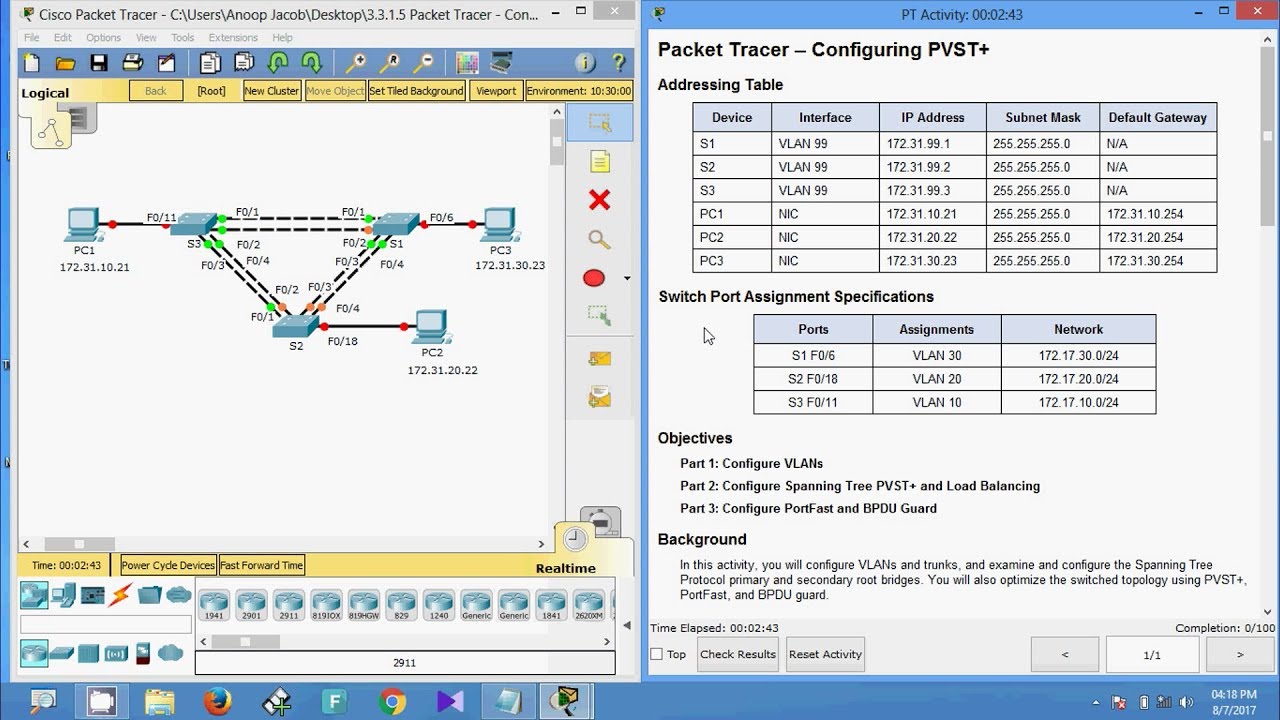This screenshot has width=1280, height=720.
Task: Select switch S1 in the topology
Action: tap(397, 224)
